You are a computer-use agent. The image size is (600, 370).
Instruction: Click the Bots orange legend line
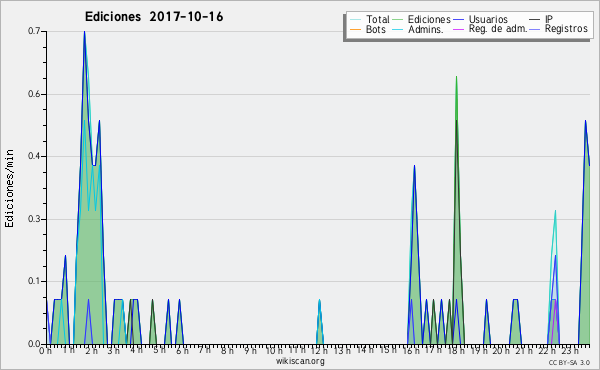coord(355,29)
